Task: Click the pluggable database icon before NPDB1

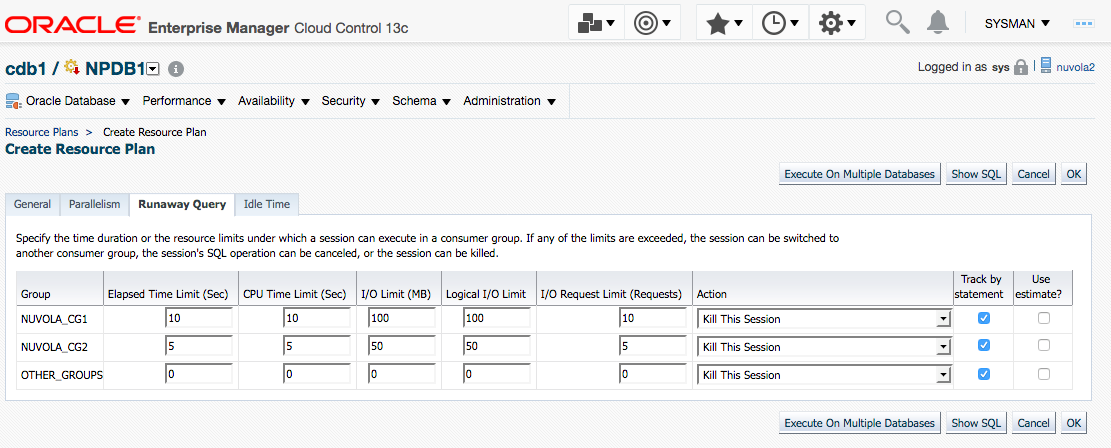Action: tap(72, 67)
